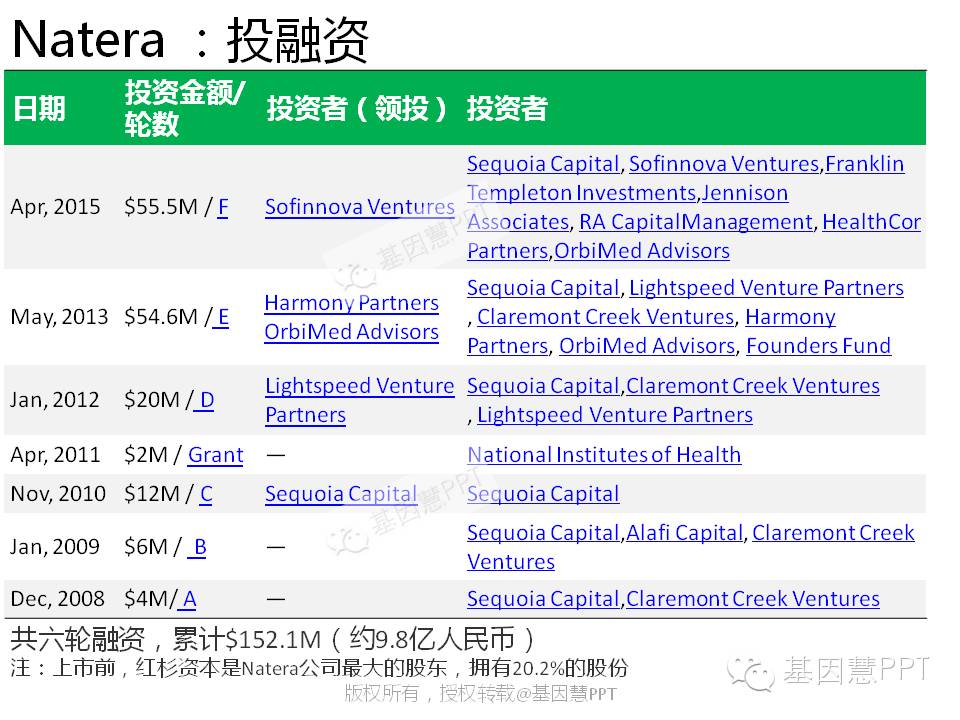Click Lightspeed Venture lead investor for Jan 2012
This screenshot has height=720, width=960.
click(359, 386)
